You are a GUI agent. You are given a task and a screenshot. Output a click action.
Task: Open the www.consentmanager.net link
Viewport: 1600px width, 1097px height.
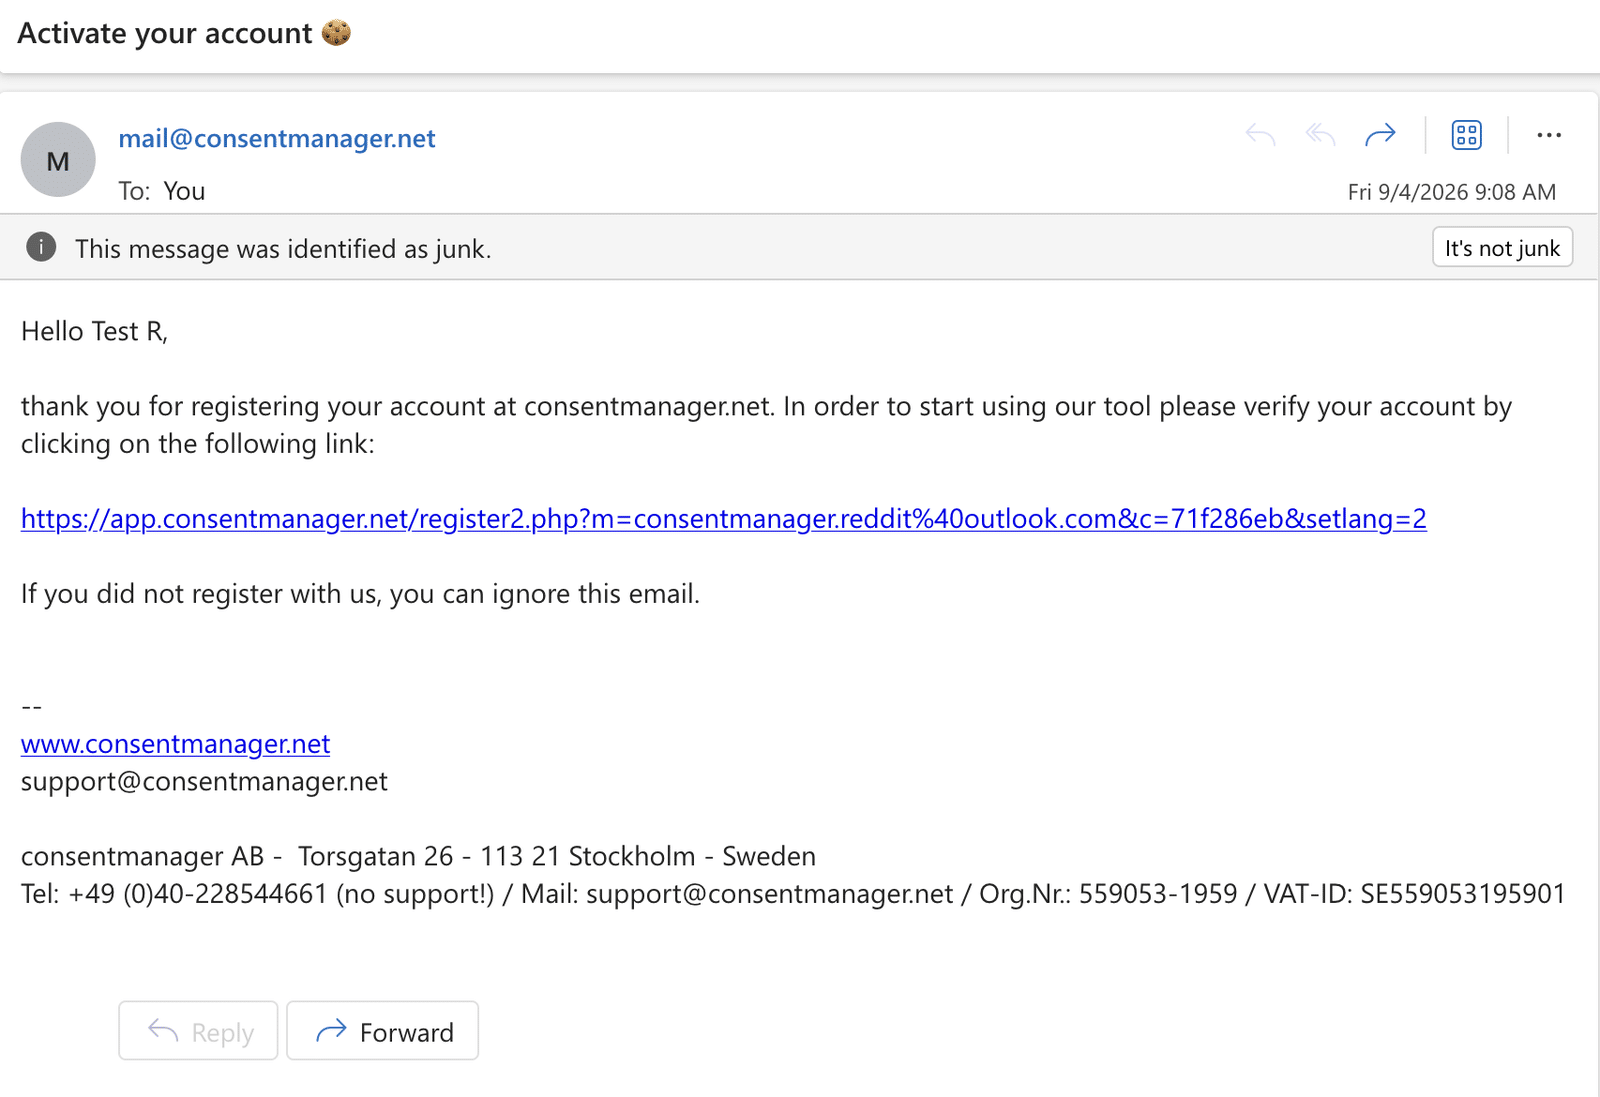tap(175, 744)
